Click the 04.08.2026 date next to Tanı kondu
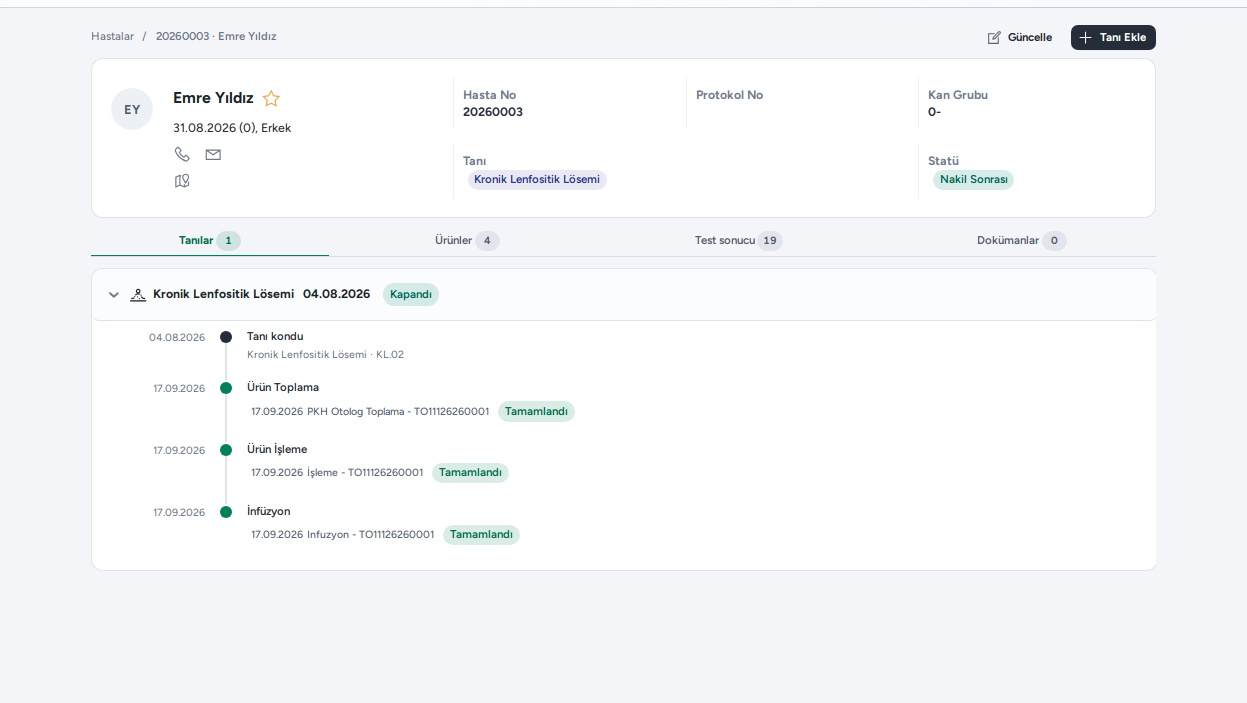1247x703 pixels. click(177, 338)
